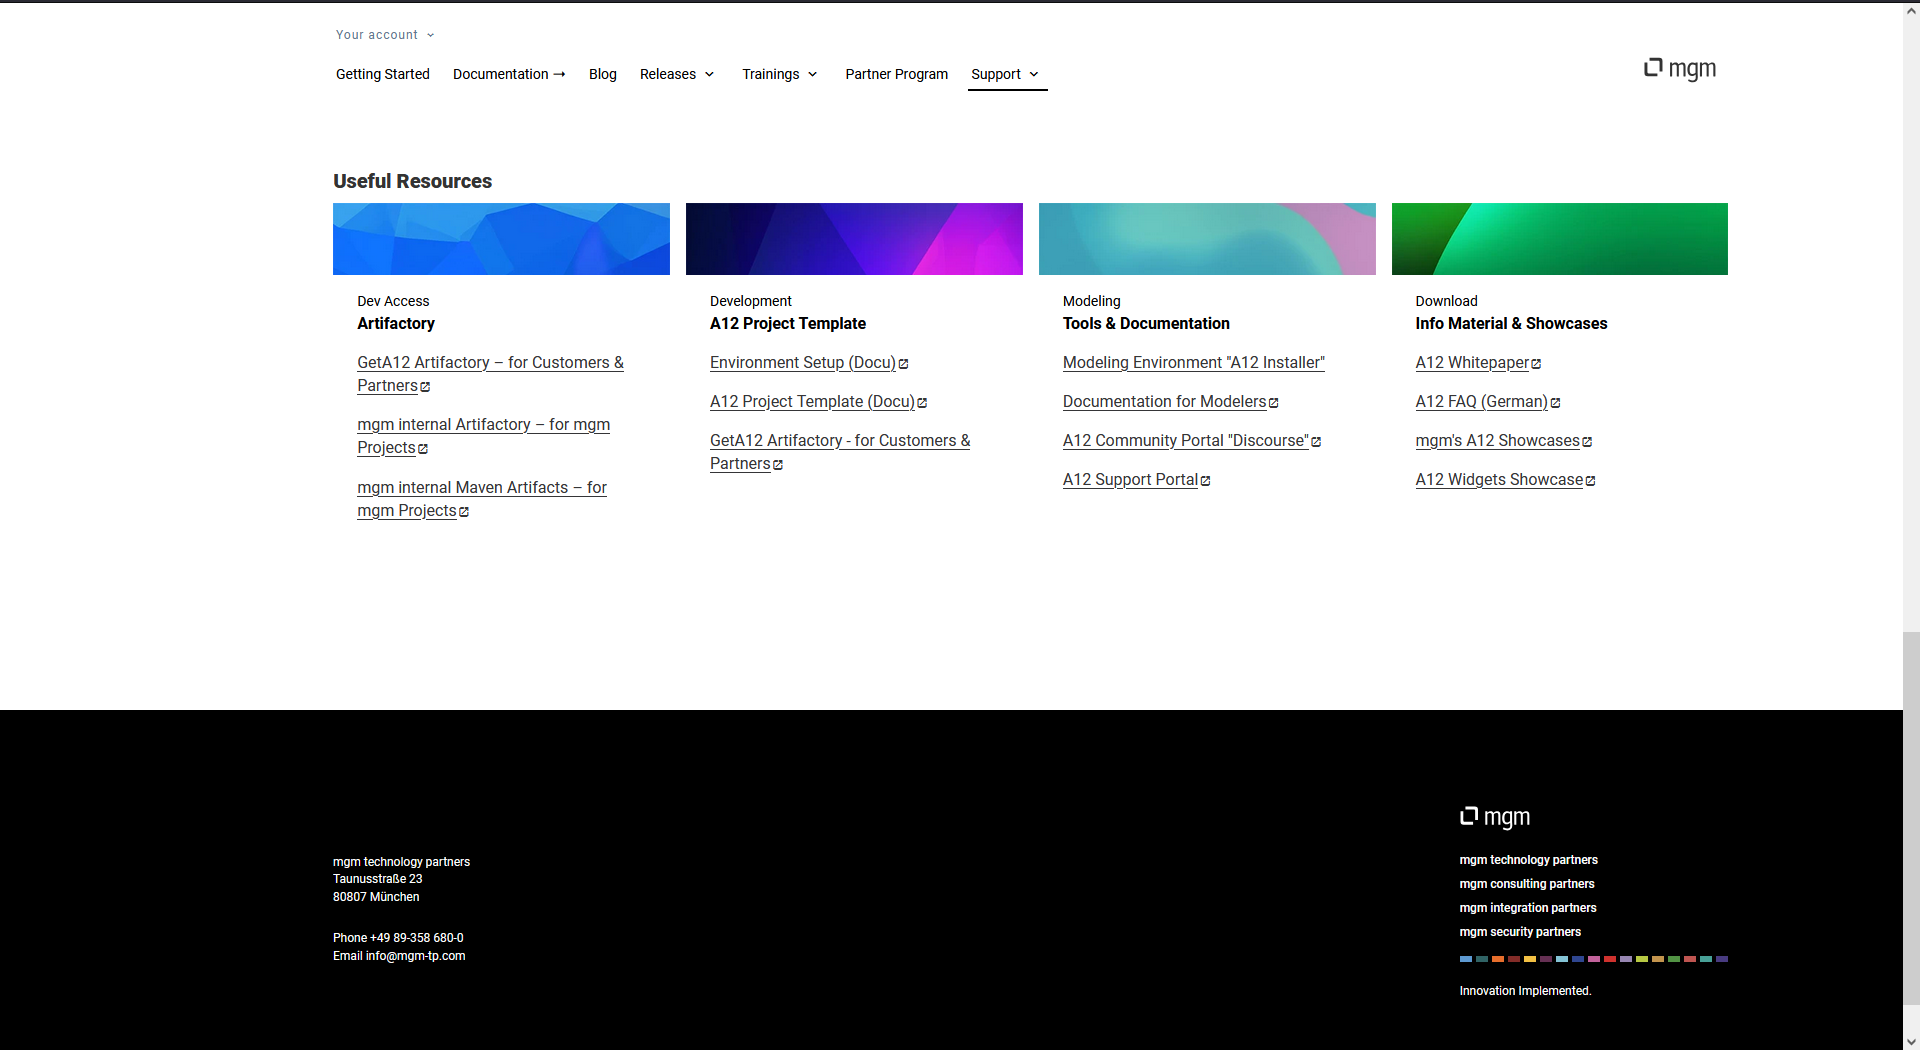Click the Innovation Implemented. tagline

[1525, 991]
